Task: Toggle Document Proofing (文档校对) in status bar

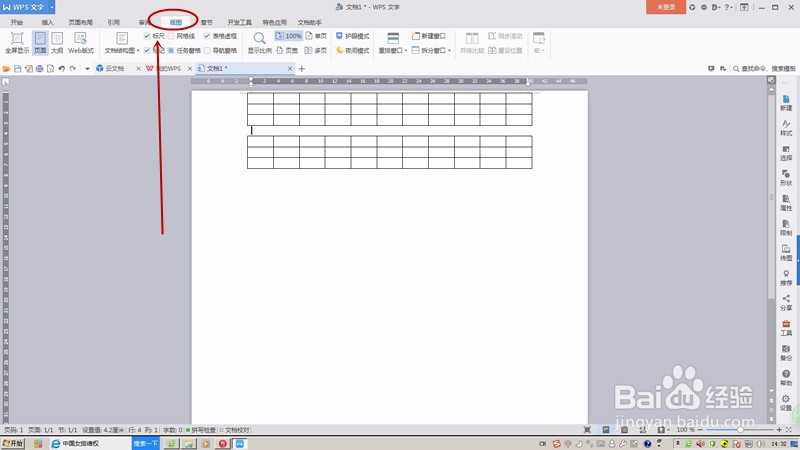Action: [234, 430]
